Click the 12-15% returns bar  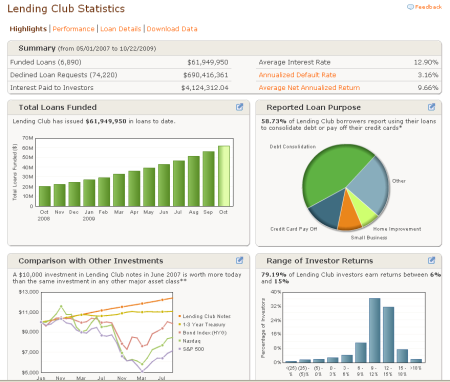[388, 335]
